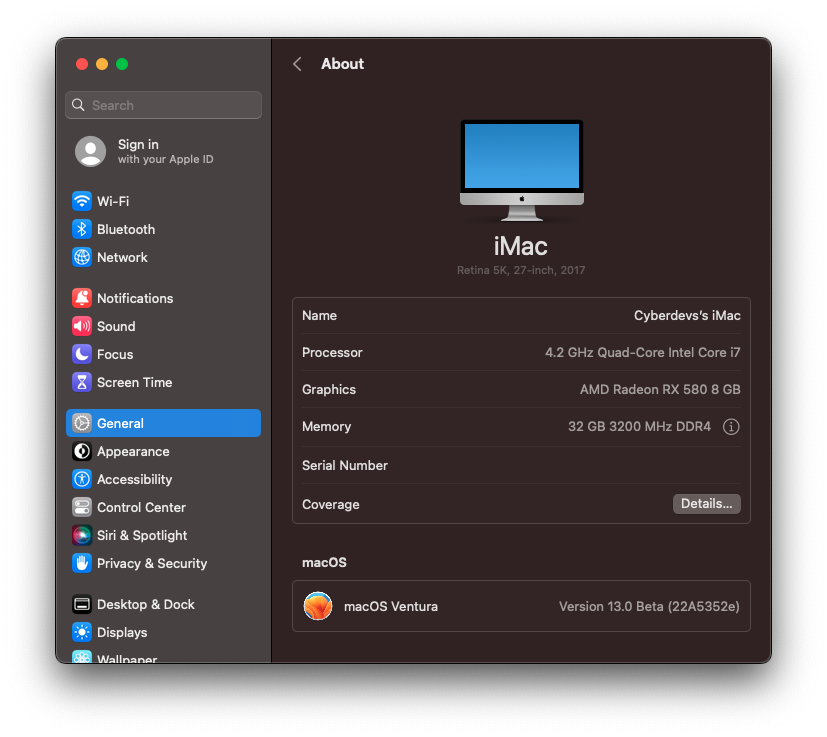Viewport: 827px width, 737px height.
Task: Click the Control Center icon
Action: [82, 507]
